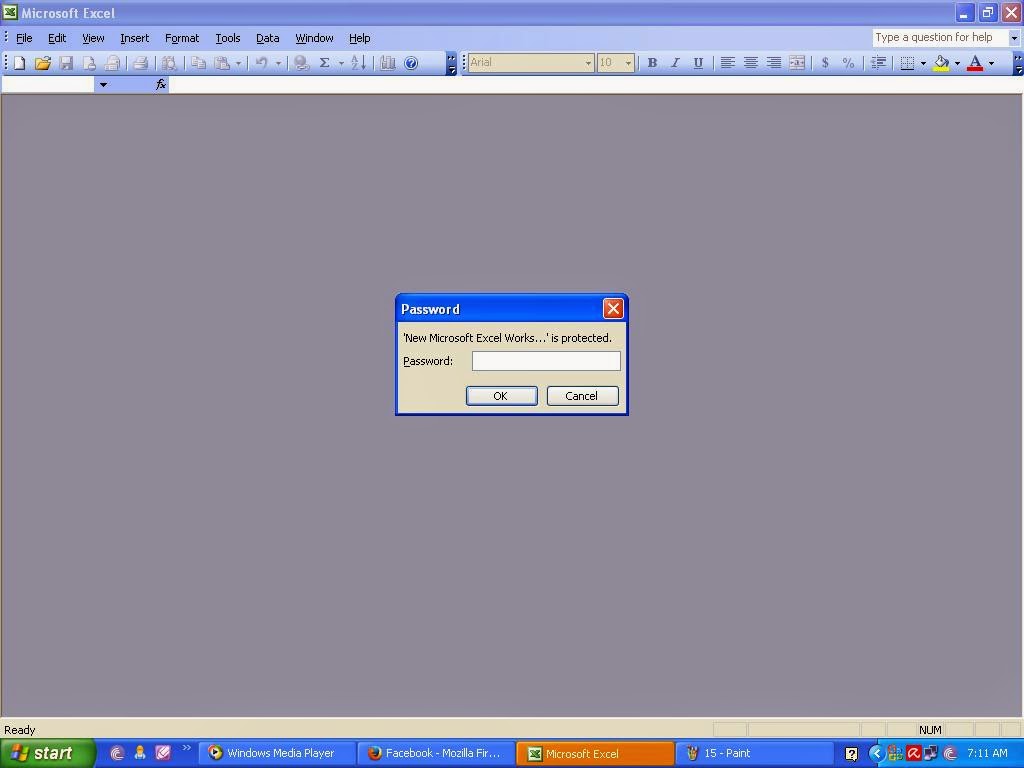Click the Paste clipboard icon

(x=222, y=63)
